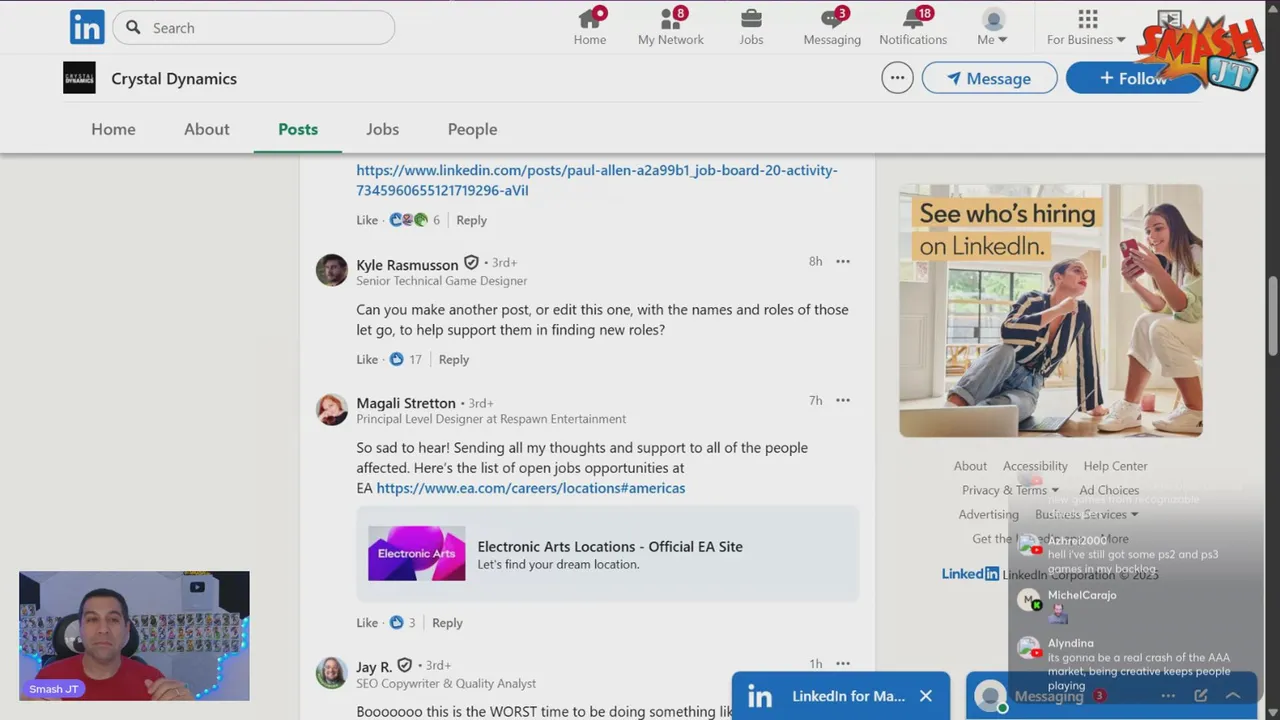Image resolution: width=1280 pixels, height=720 pixels.
Task: Expand Privacy & Terms dropdown
Action: tap(1010, 490)
